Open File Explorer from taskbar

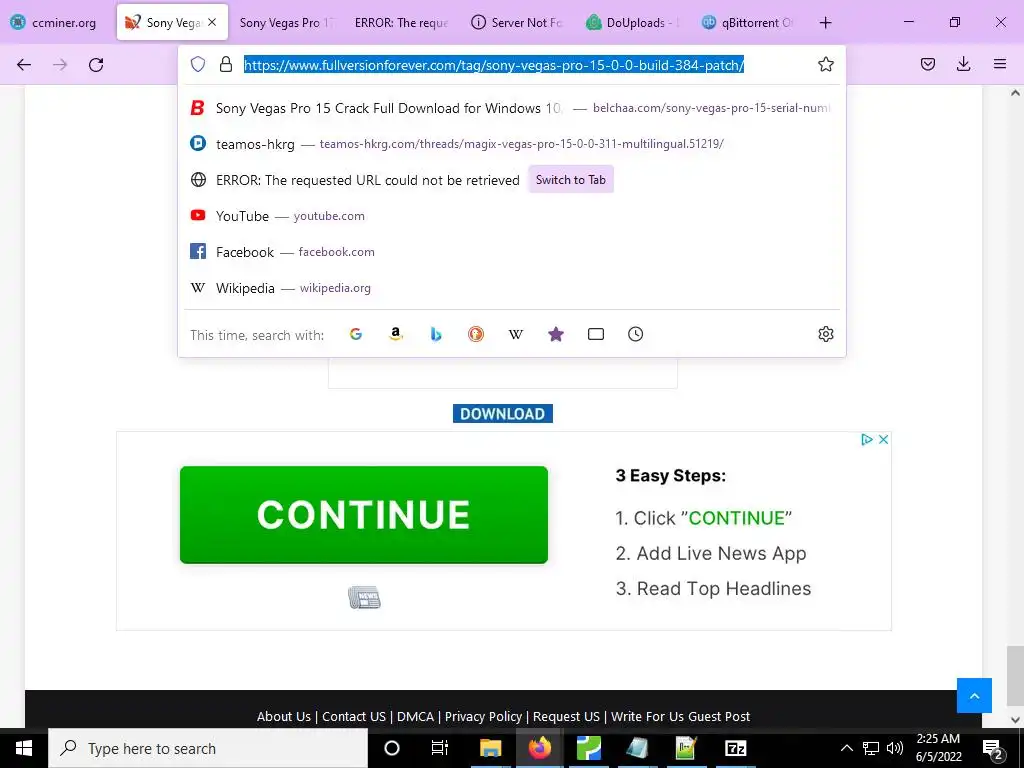point(490,748)
